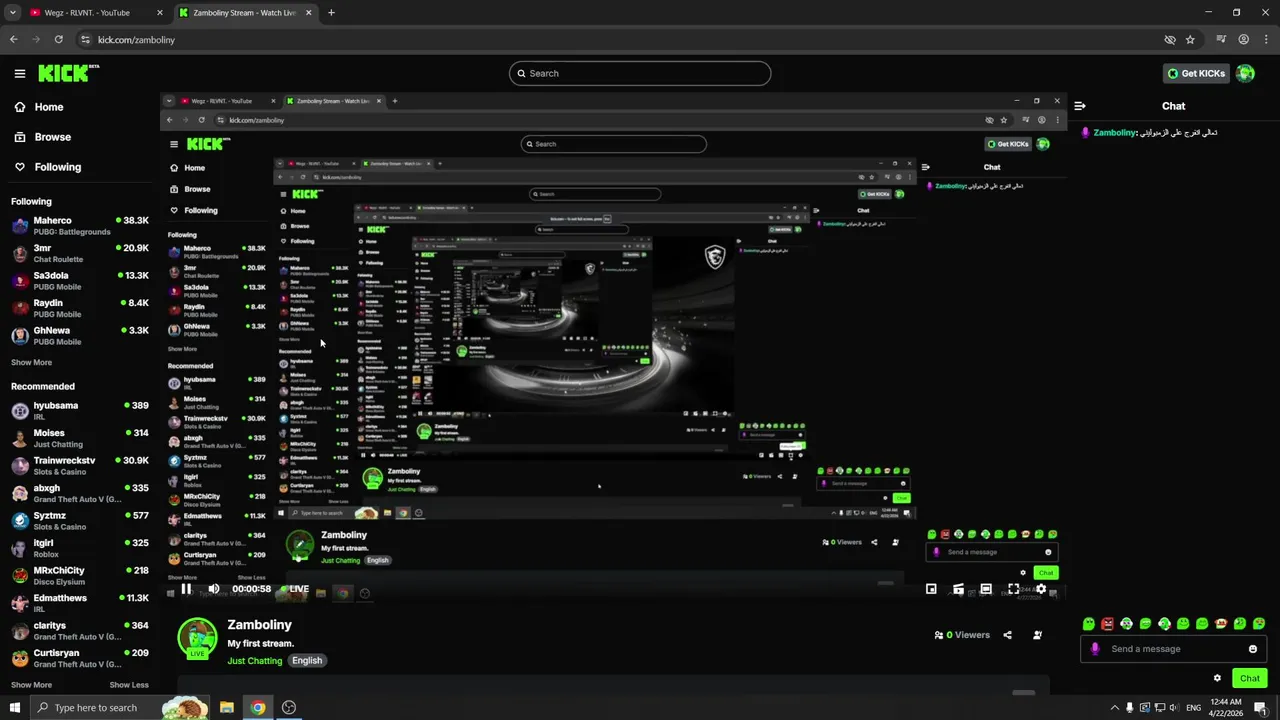The height and width of the screenshot is (720, 1280).
Task: Click Send a message field in main chat
Action: coord(1171,649)
